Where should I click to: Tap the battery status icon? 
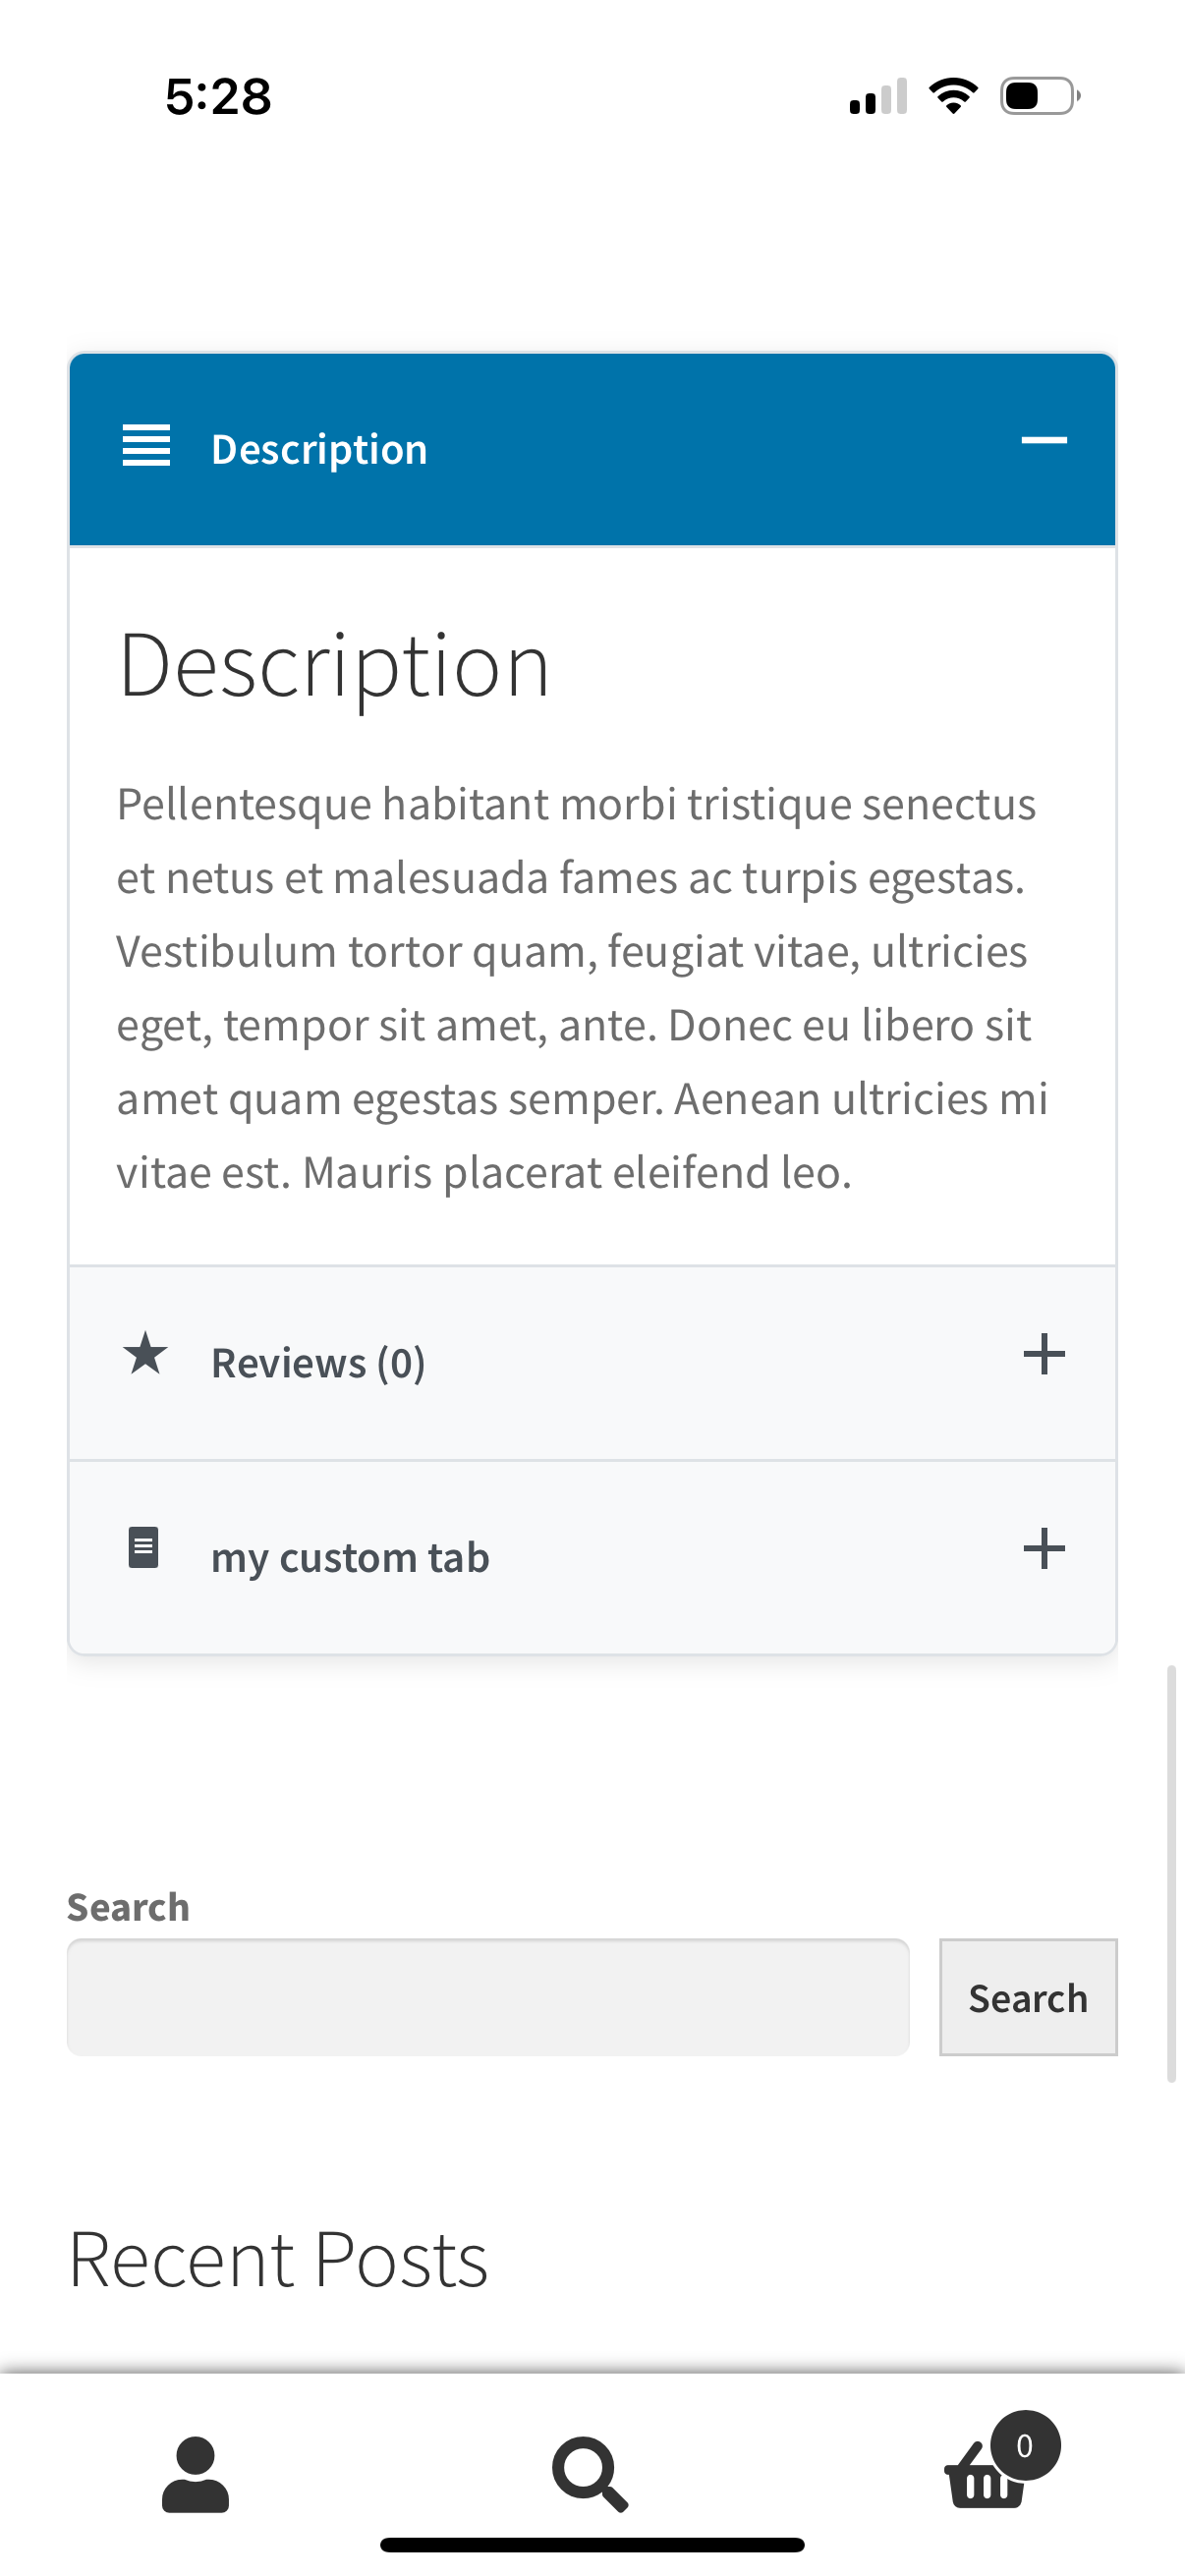click(1040, 96)
